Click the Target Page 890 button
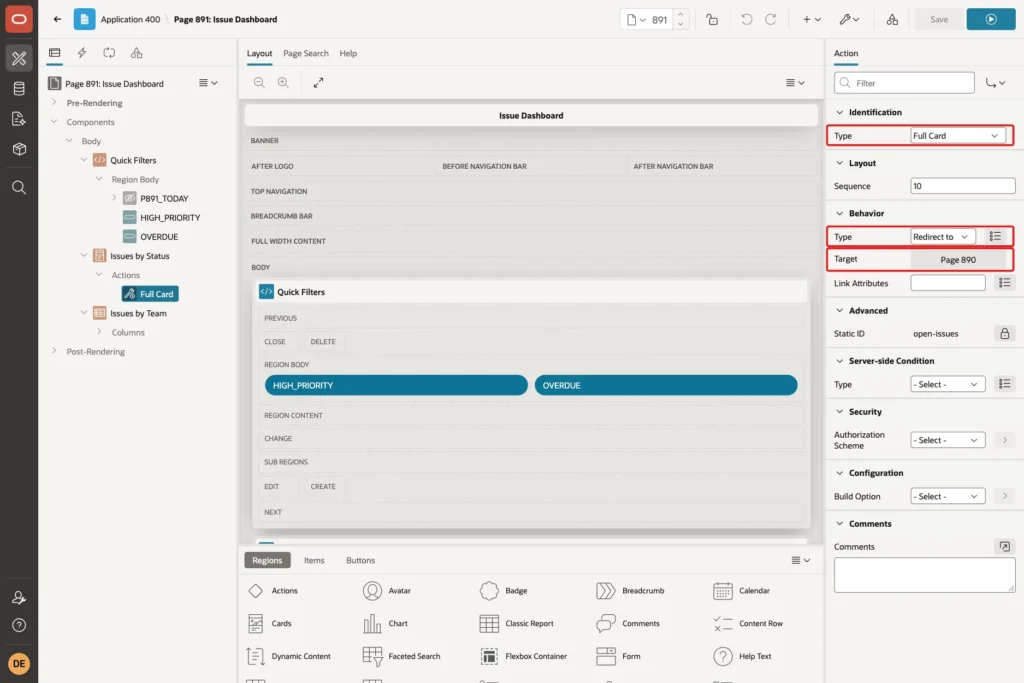Viewport: 1024px width, 683px height. (958, 260)
